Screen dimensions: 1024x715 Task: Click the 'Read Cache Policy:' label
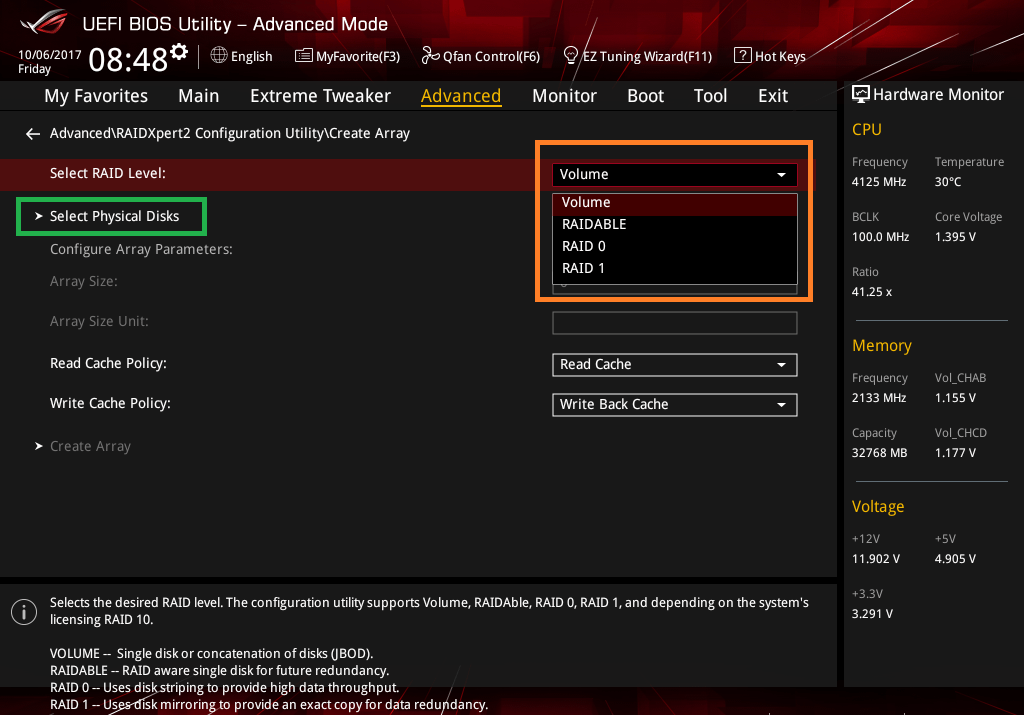pos(108,364)
